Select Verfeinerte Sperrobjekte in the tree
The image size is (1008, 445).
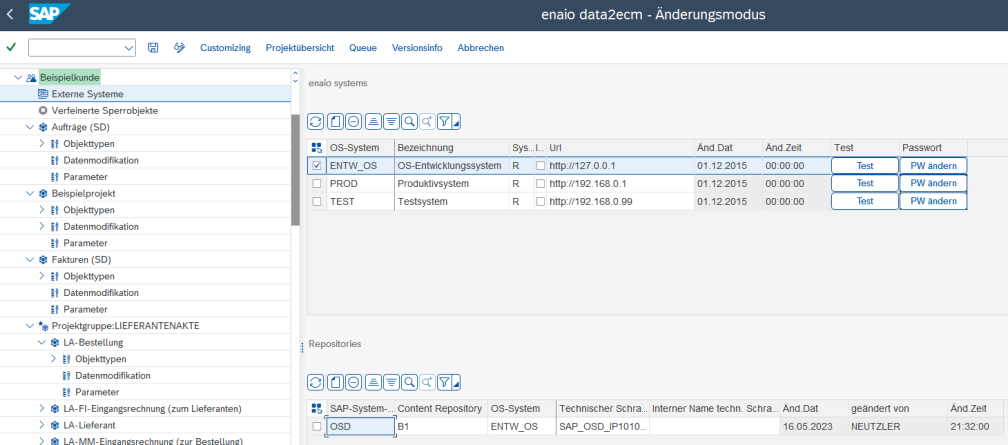105,110
